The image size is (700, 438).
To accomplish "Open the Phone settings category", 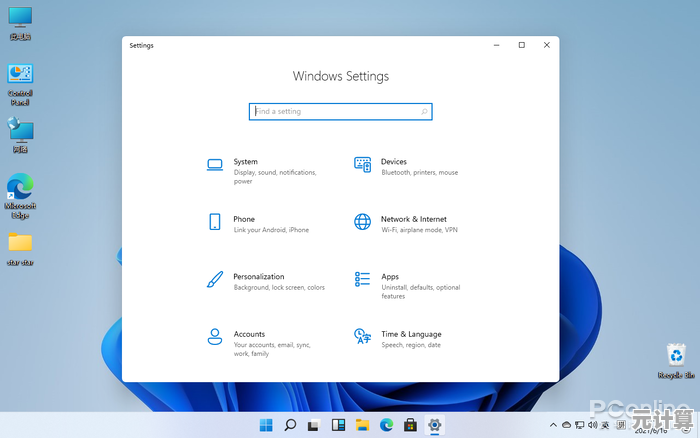I will (x=244, y=219).
